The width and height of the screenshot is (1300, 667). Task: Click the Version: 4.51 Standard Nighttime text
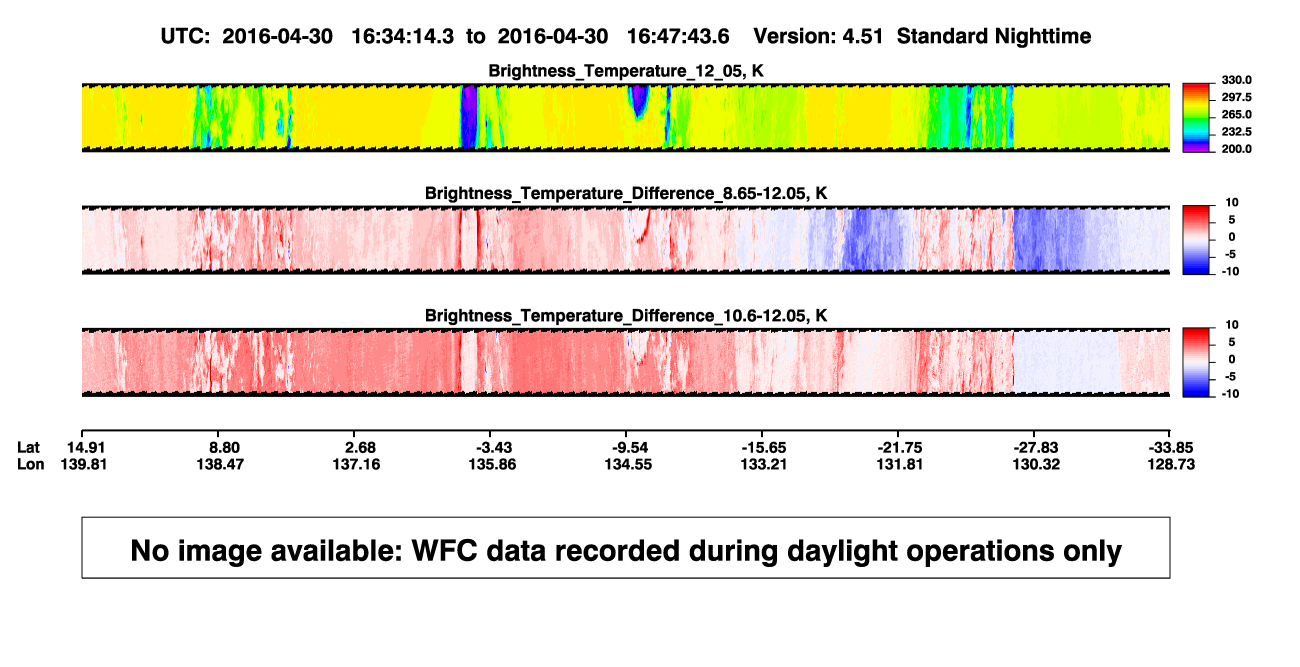pyautogui.click(x=922, y=36)
